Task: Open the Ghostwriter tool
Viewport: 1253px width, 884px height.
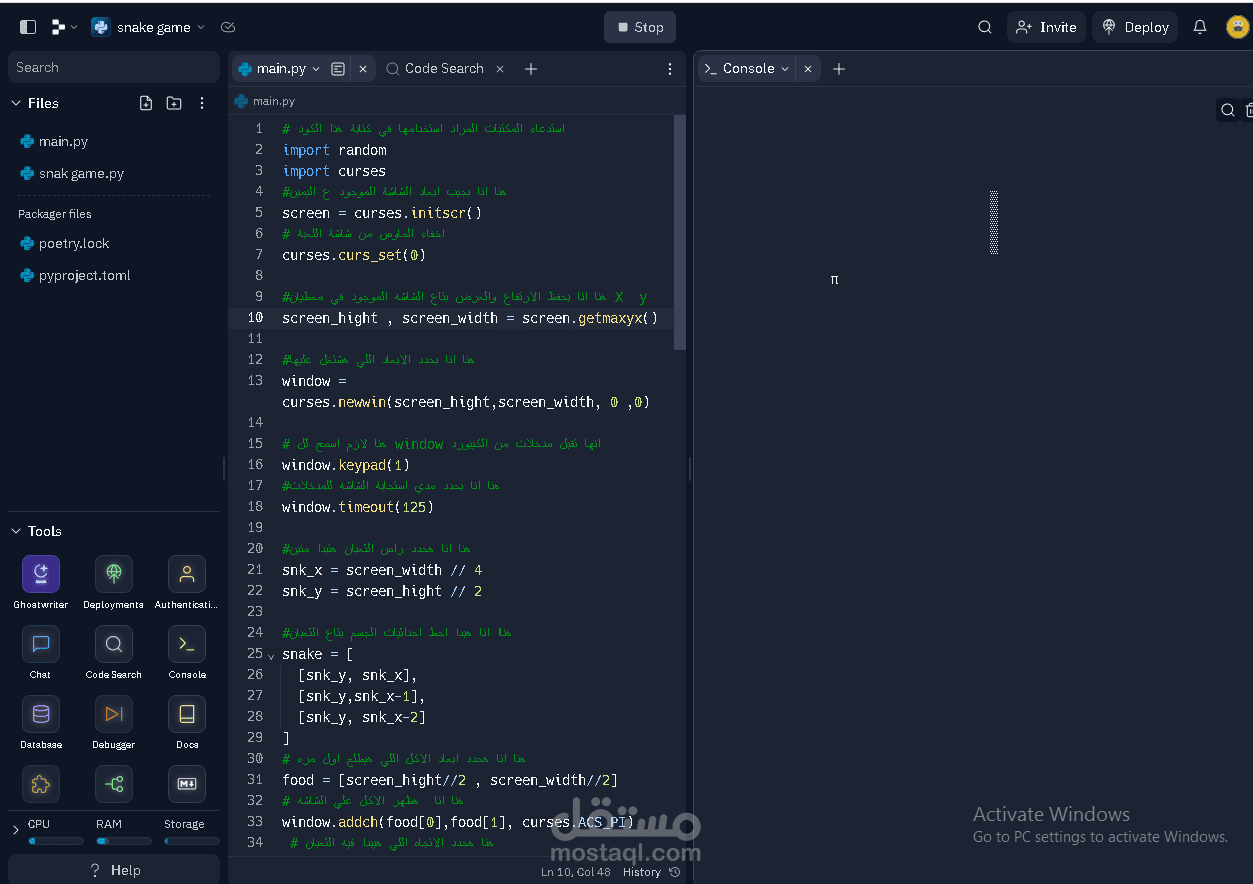Action: tap(41, 574)
